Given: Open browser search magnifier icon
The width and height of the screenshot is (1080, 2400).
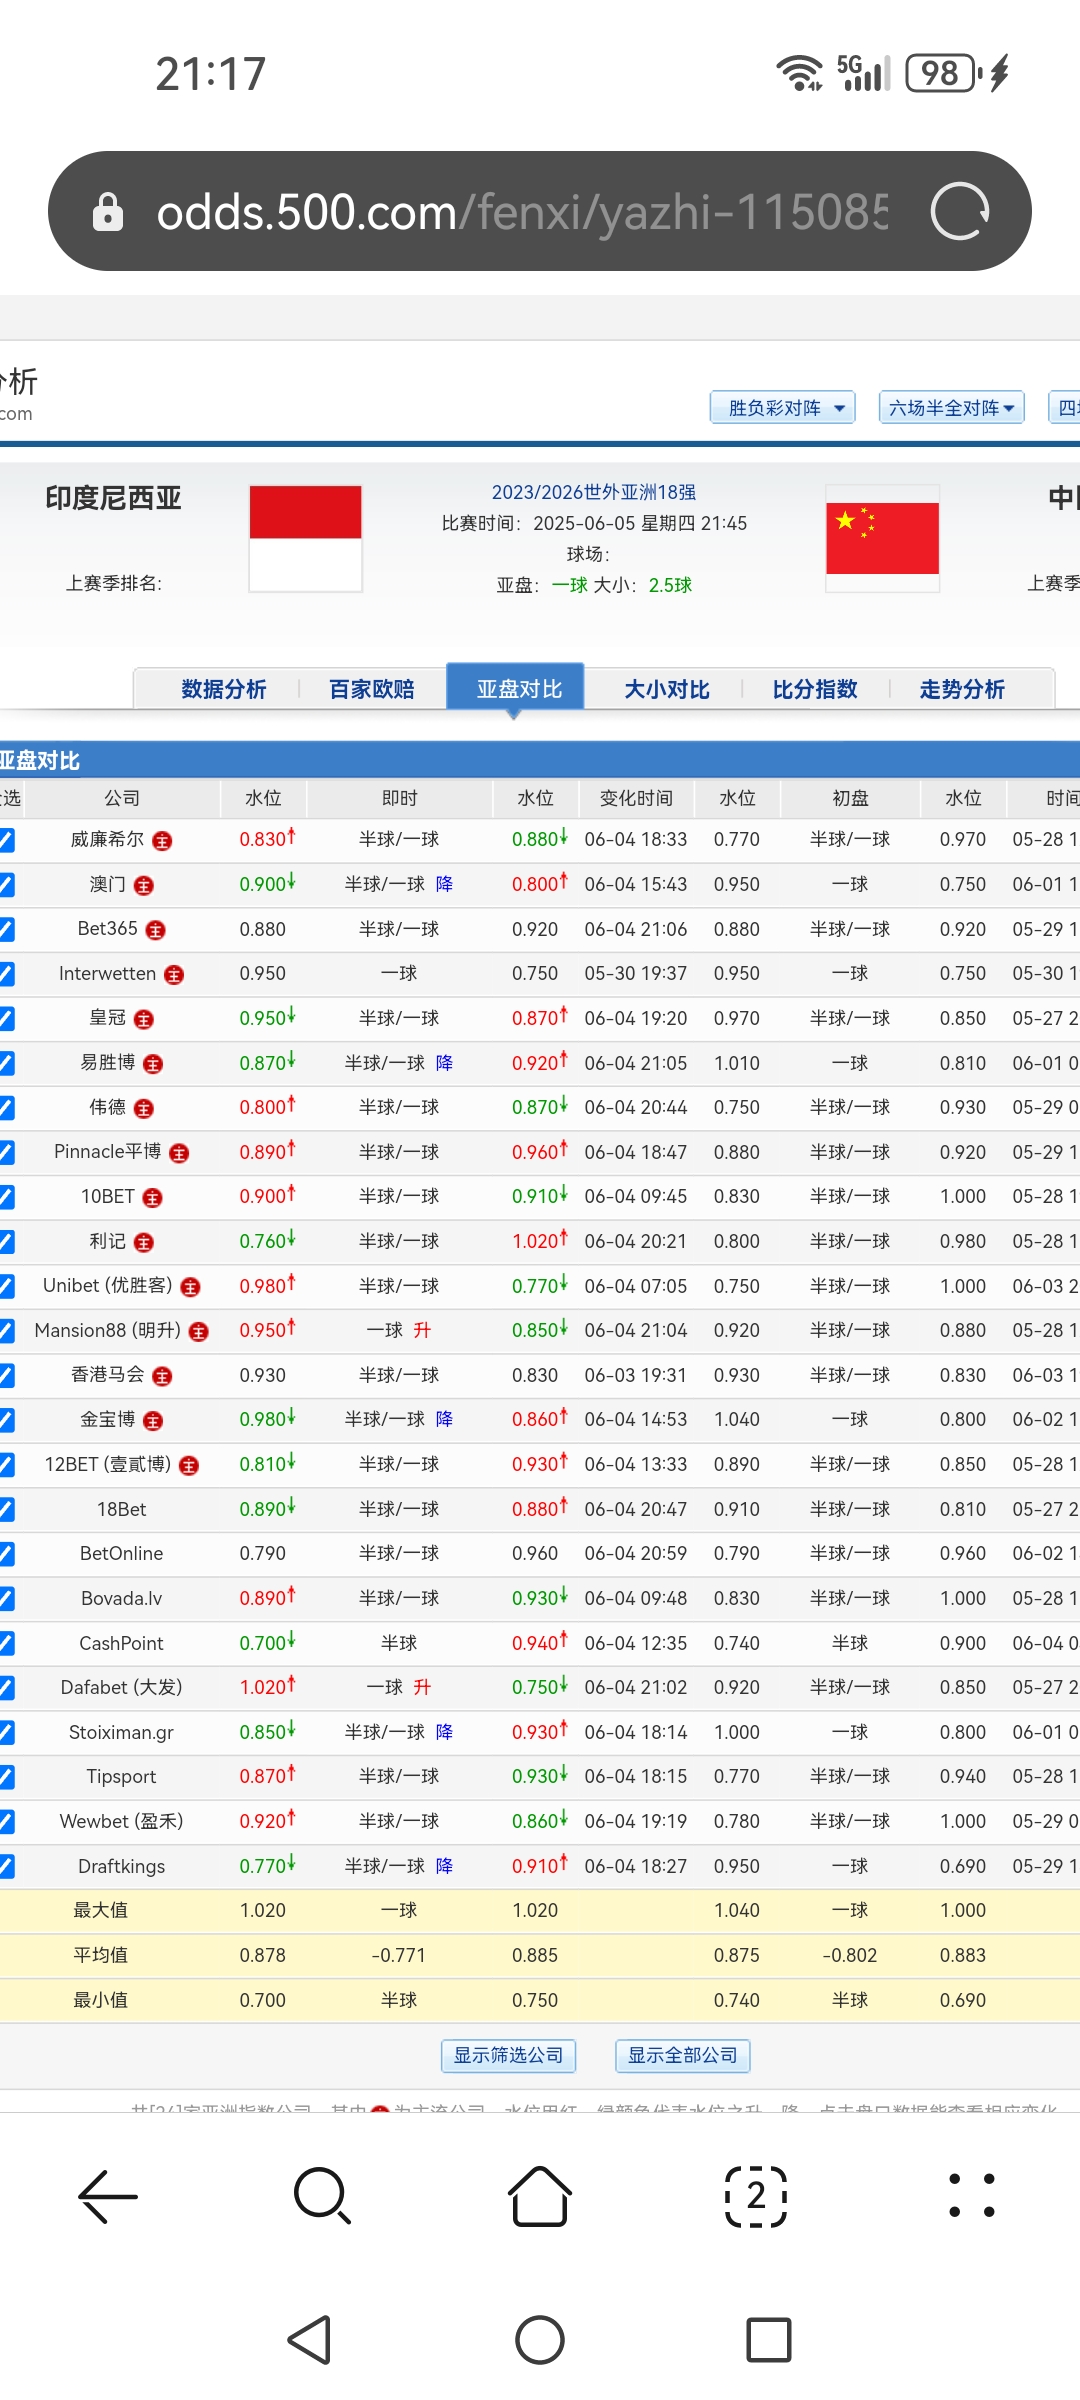Looking at the screenshot, I should (x=323, y=2197).
